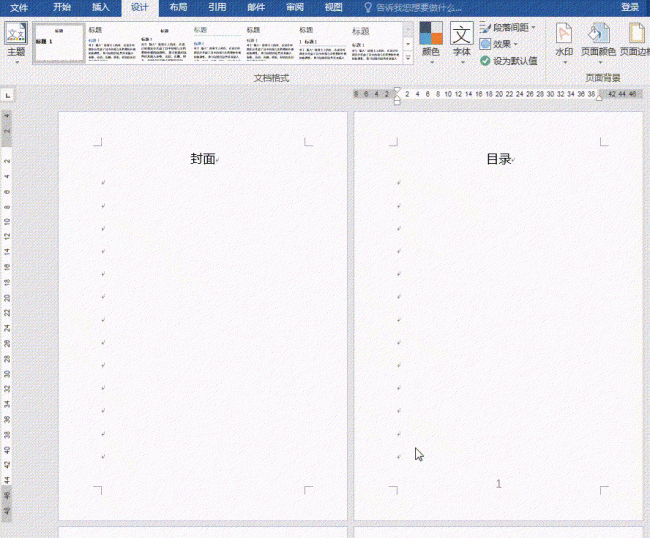Viewport: 650px width, 538px height.
Task: Open the 段落间距 paragraph spacing dropdown
Action: (507, 28)
